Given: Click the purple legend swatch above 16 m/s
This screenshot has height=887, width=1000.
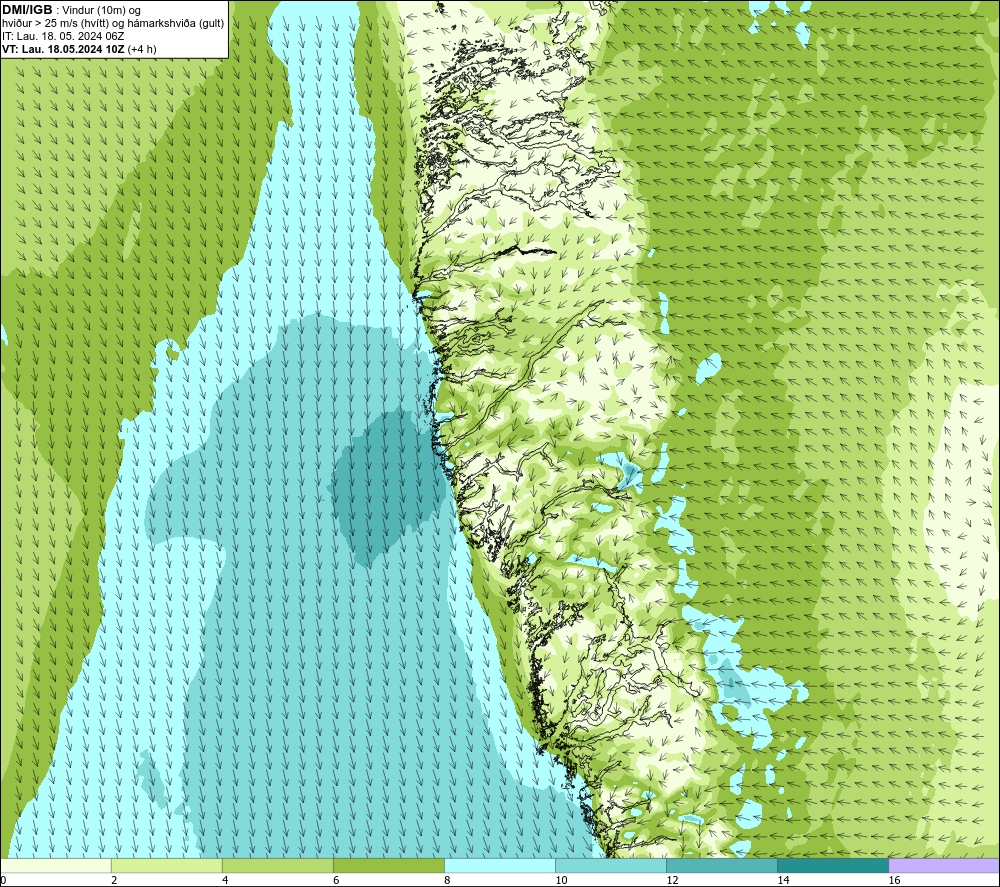Looking at the screenshot, I should point(944,866).
